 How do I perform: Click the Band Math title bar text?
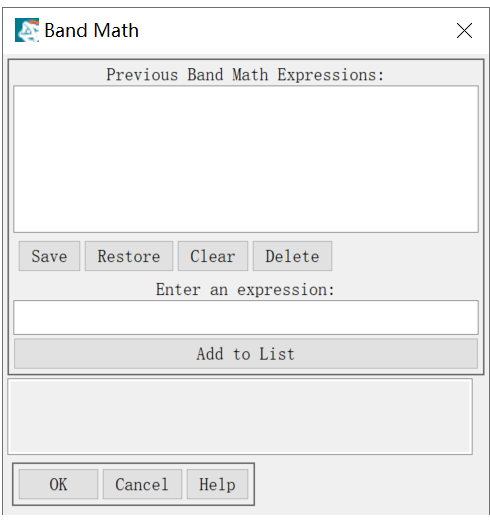pos(91,30)
